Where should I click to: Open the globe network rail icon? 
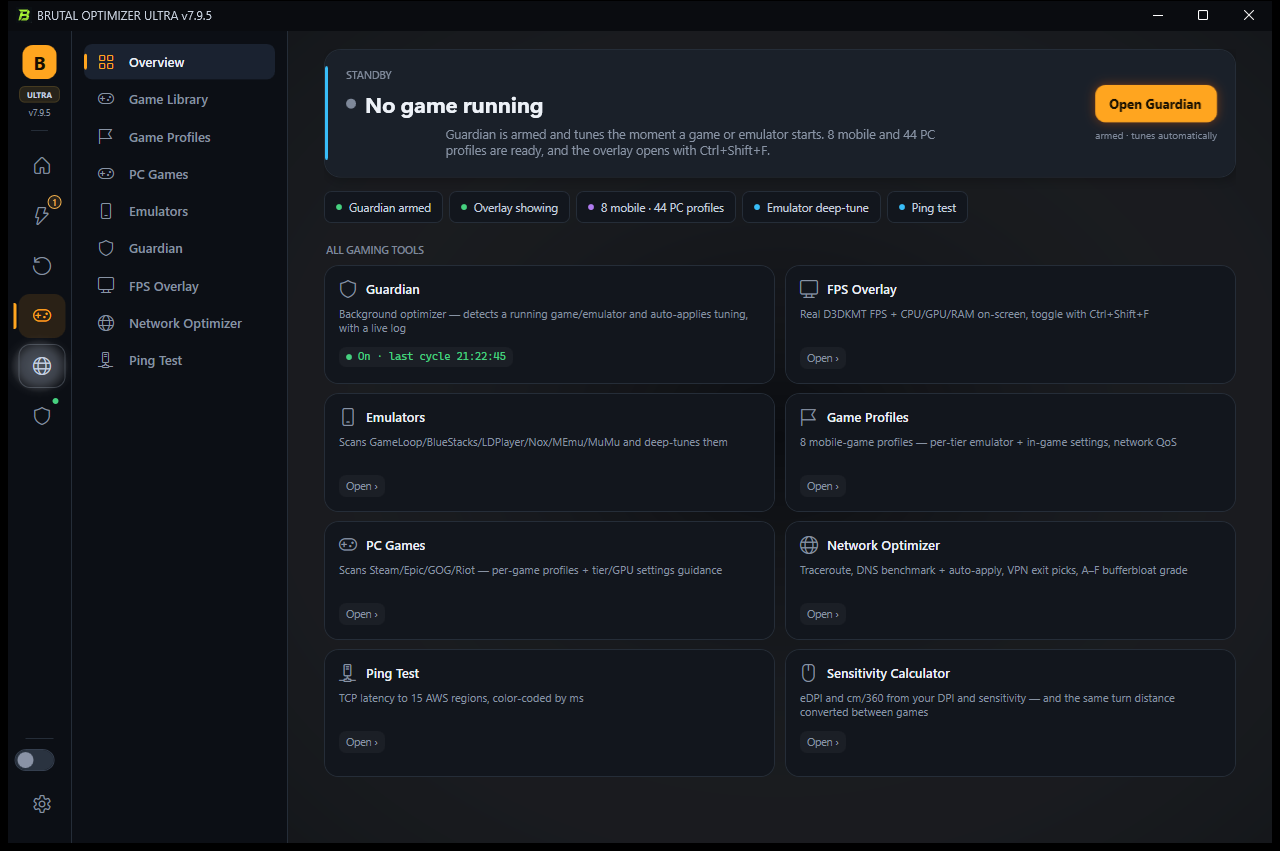click(x=41, y=366)
